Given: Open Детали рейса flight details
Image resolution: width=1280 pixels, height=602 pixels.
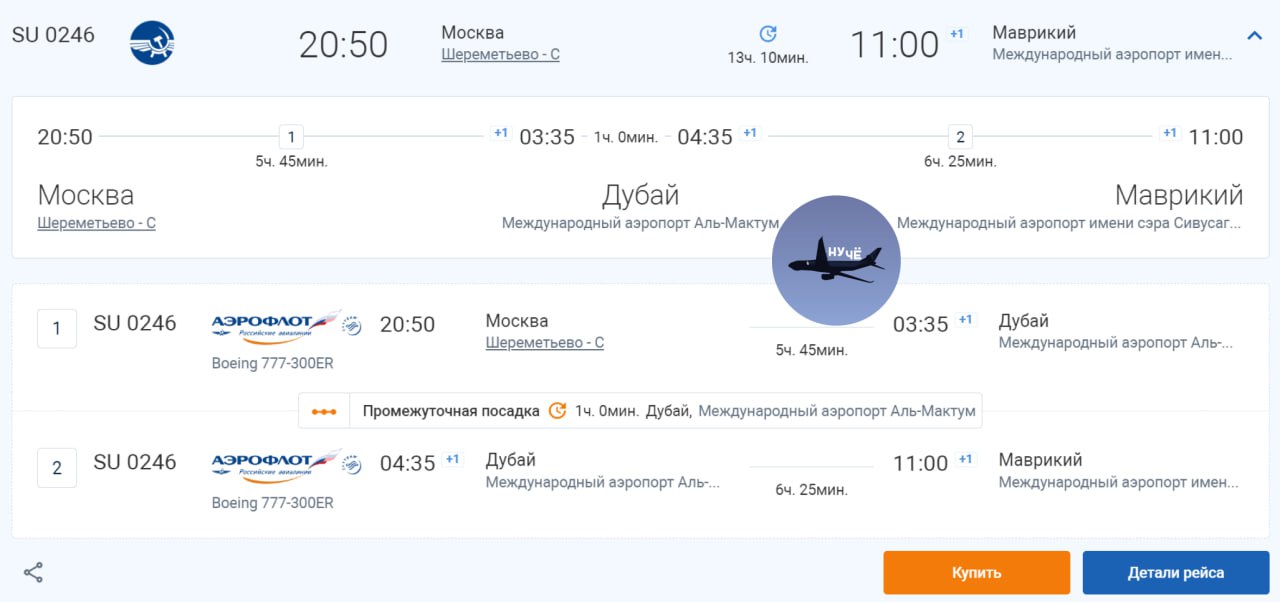Looking at the screenshot, I should 1175,573.
